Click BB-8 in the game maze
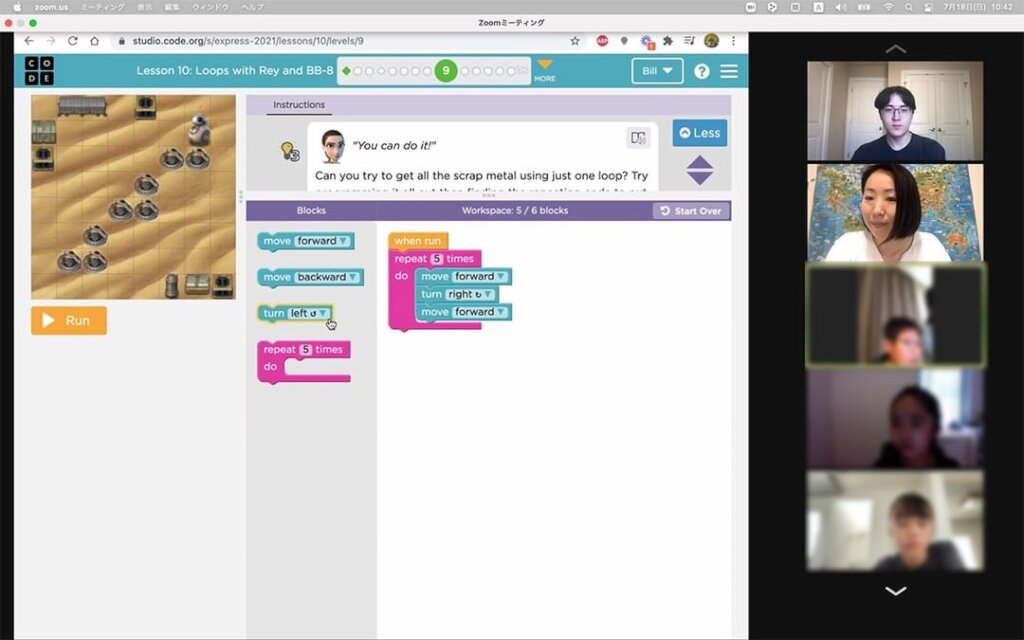 [x=199, y=129]
